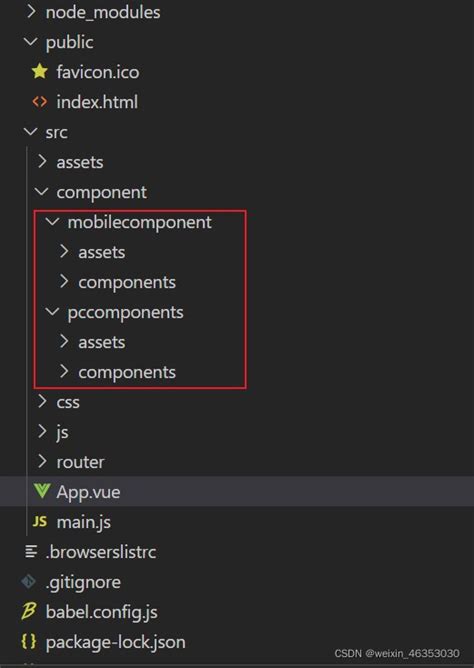Select the css folder label

(68, 402)
